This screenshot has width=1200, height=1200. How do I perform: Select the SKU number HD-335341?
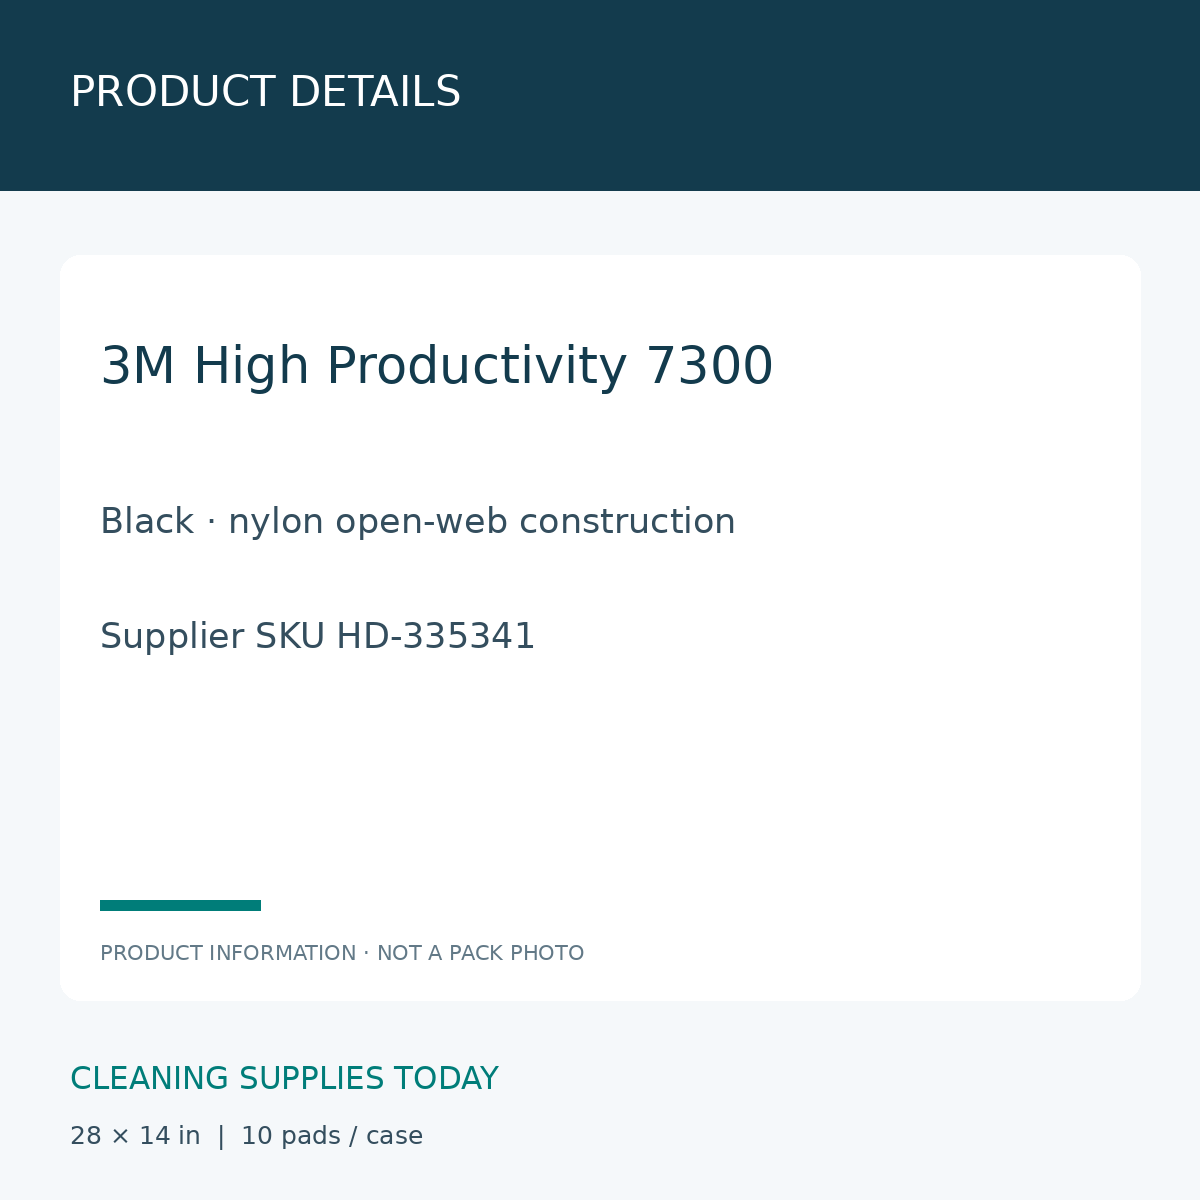(x=436, y=637)
